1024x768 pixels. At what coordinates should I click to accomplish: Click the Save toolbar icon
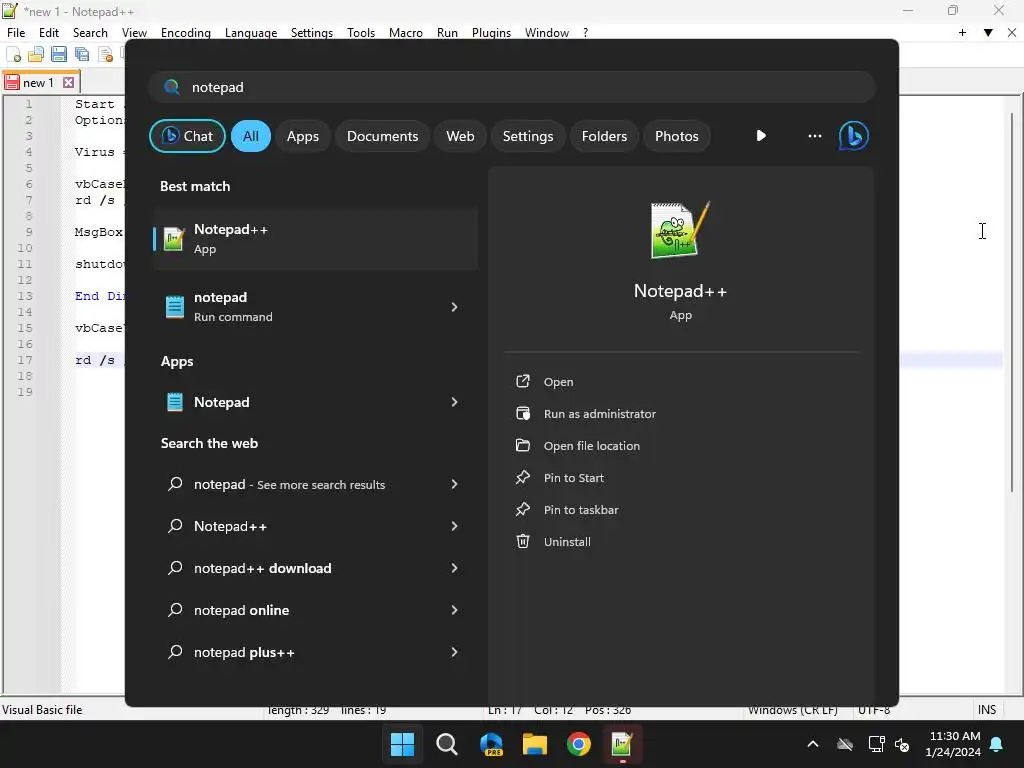click(x=59, y=54)
